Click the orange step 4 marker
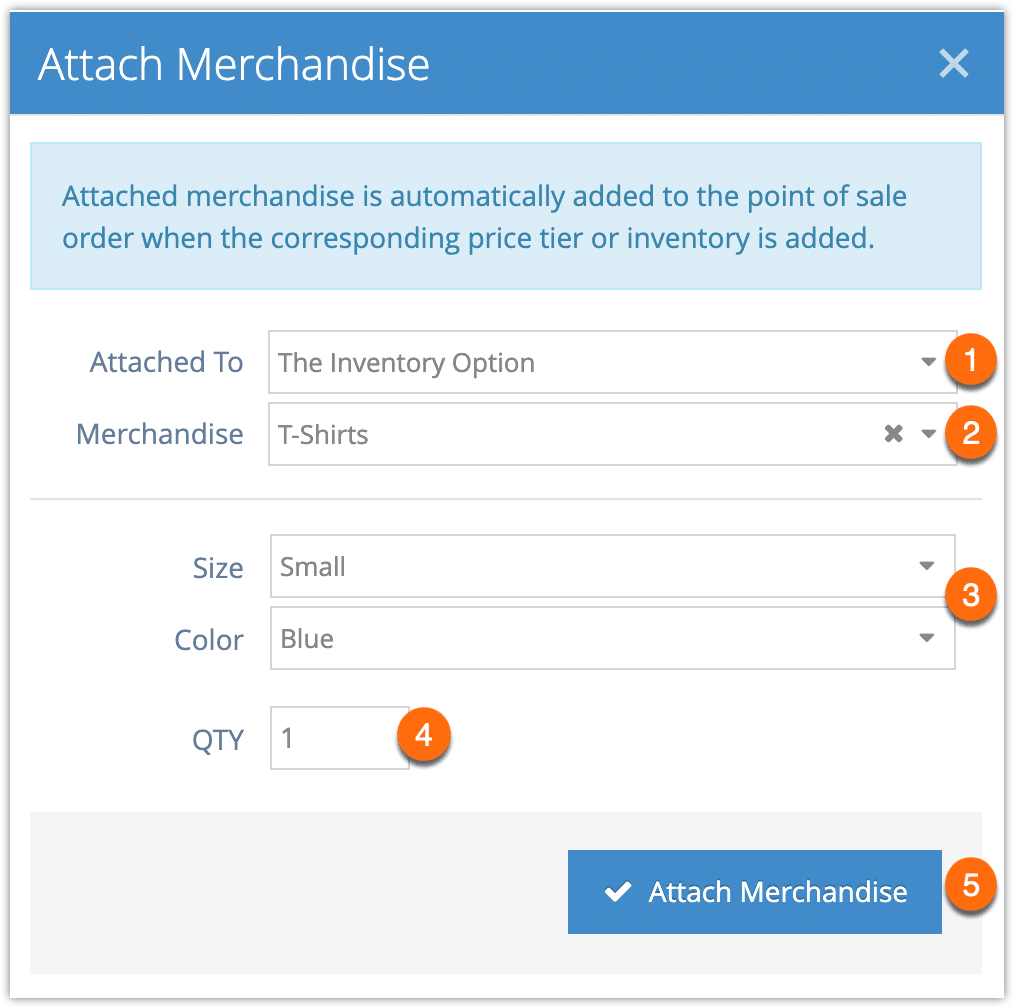Viewport: 1022px width, 1008px height. 424,735
